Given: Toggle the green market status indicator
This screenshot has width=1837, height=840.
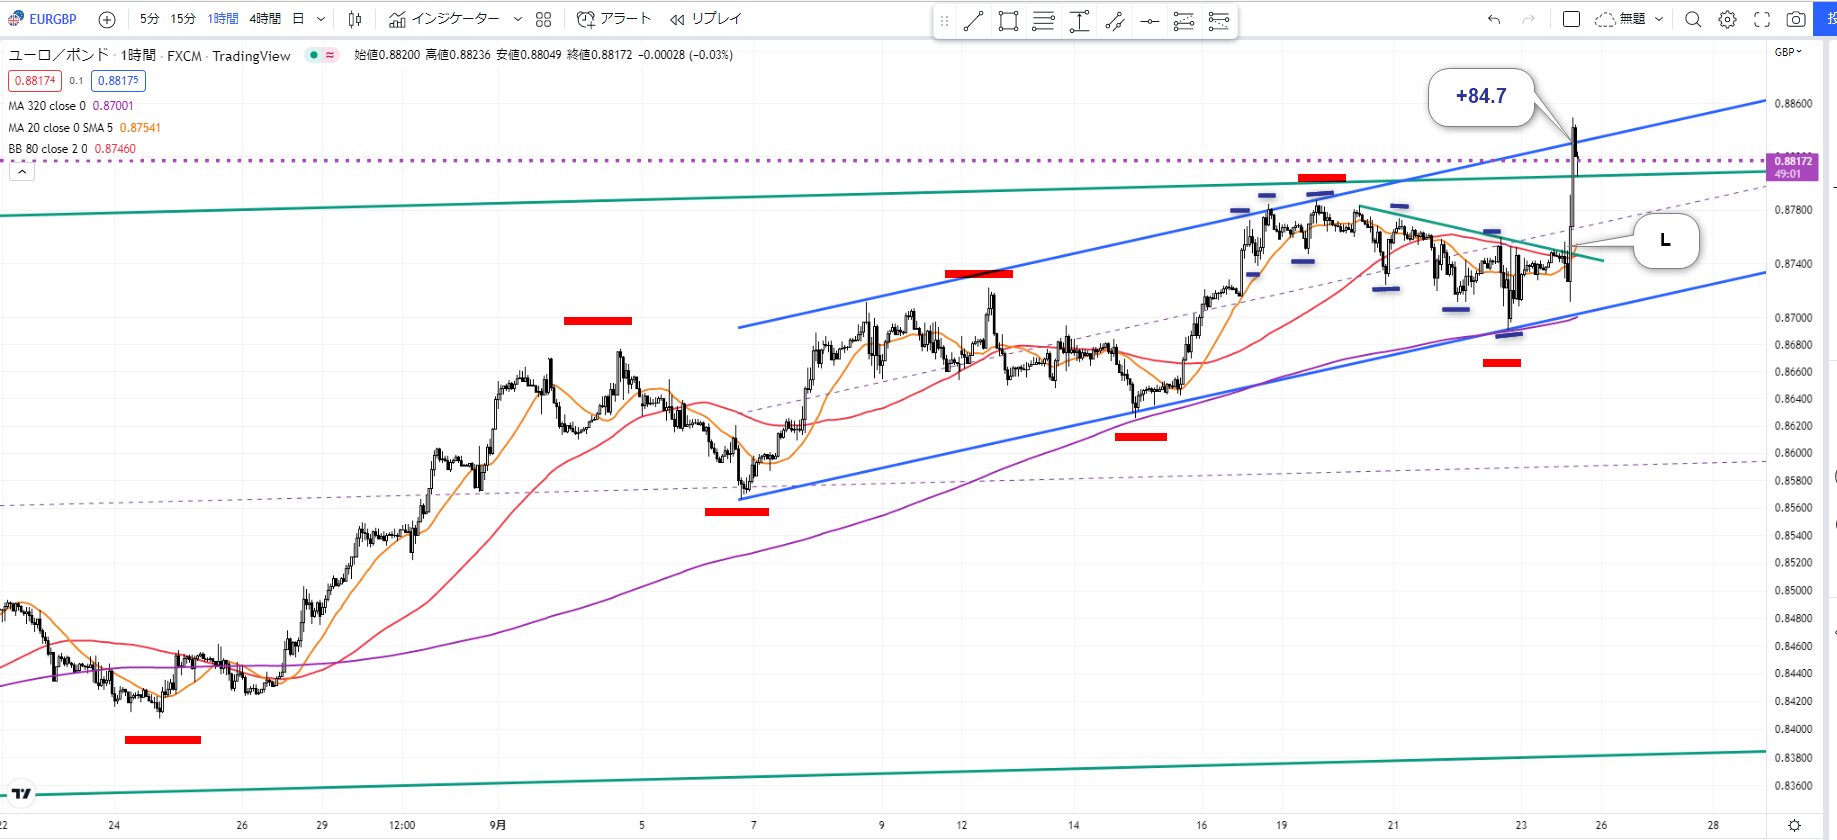Looking at the screenshot, I should pyautogui.click(x=314, y=55).
